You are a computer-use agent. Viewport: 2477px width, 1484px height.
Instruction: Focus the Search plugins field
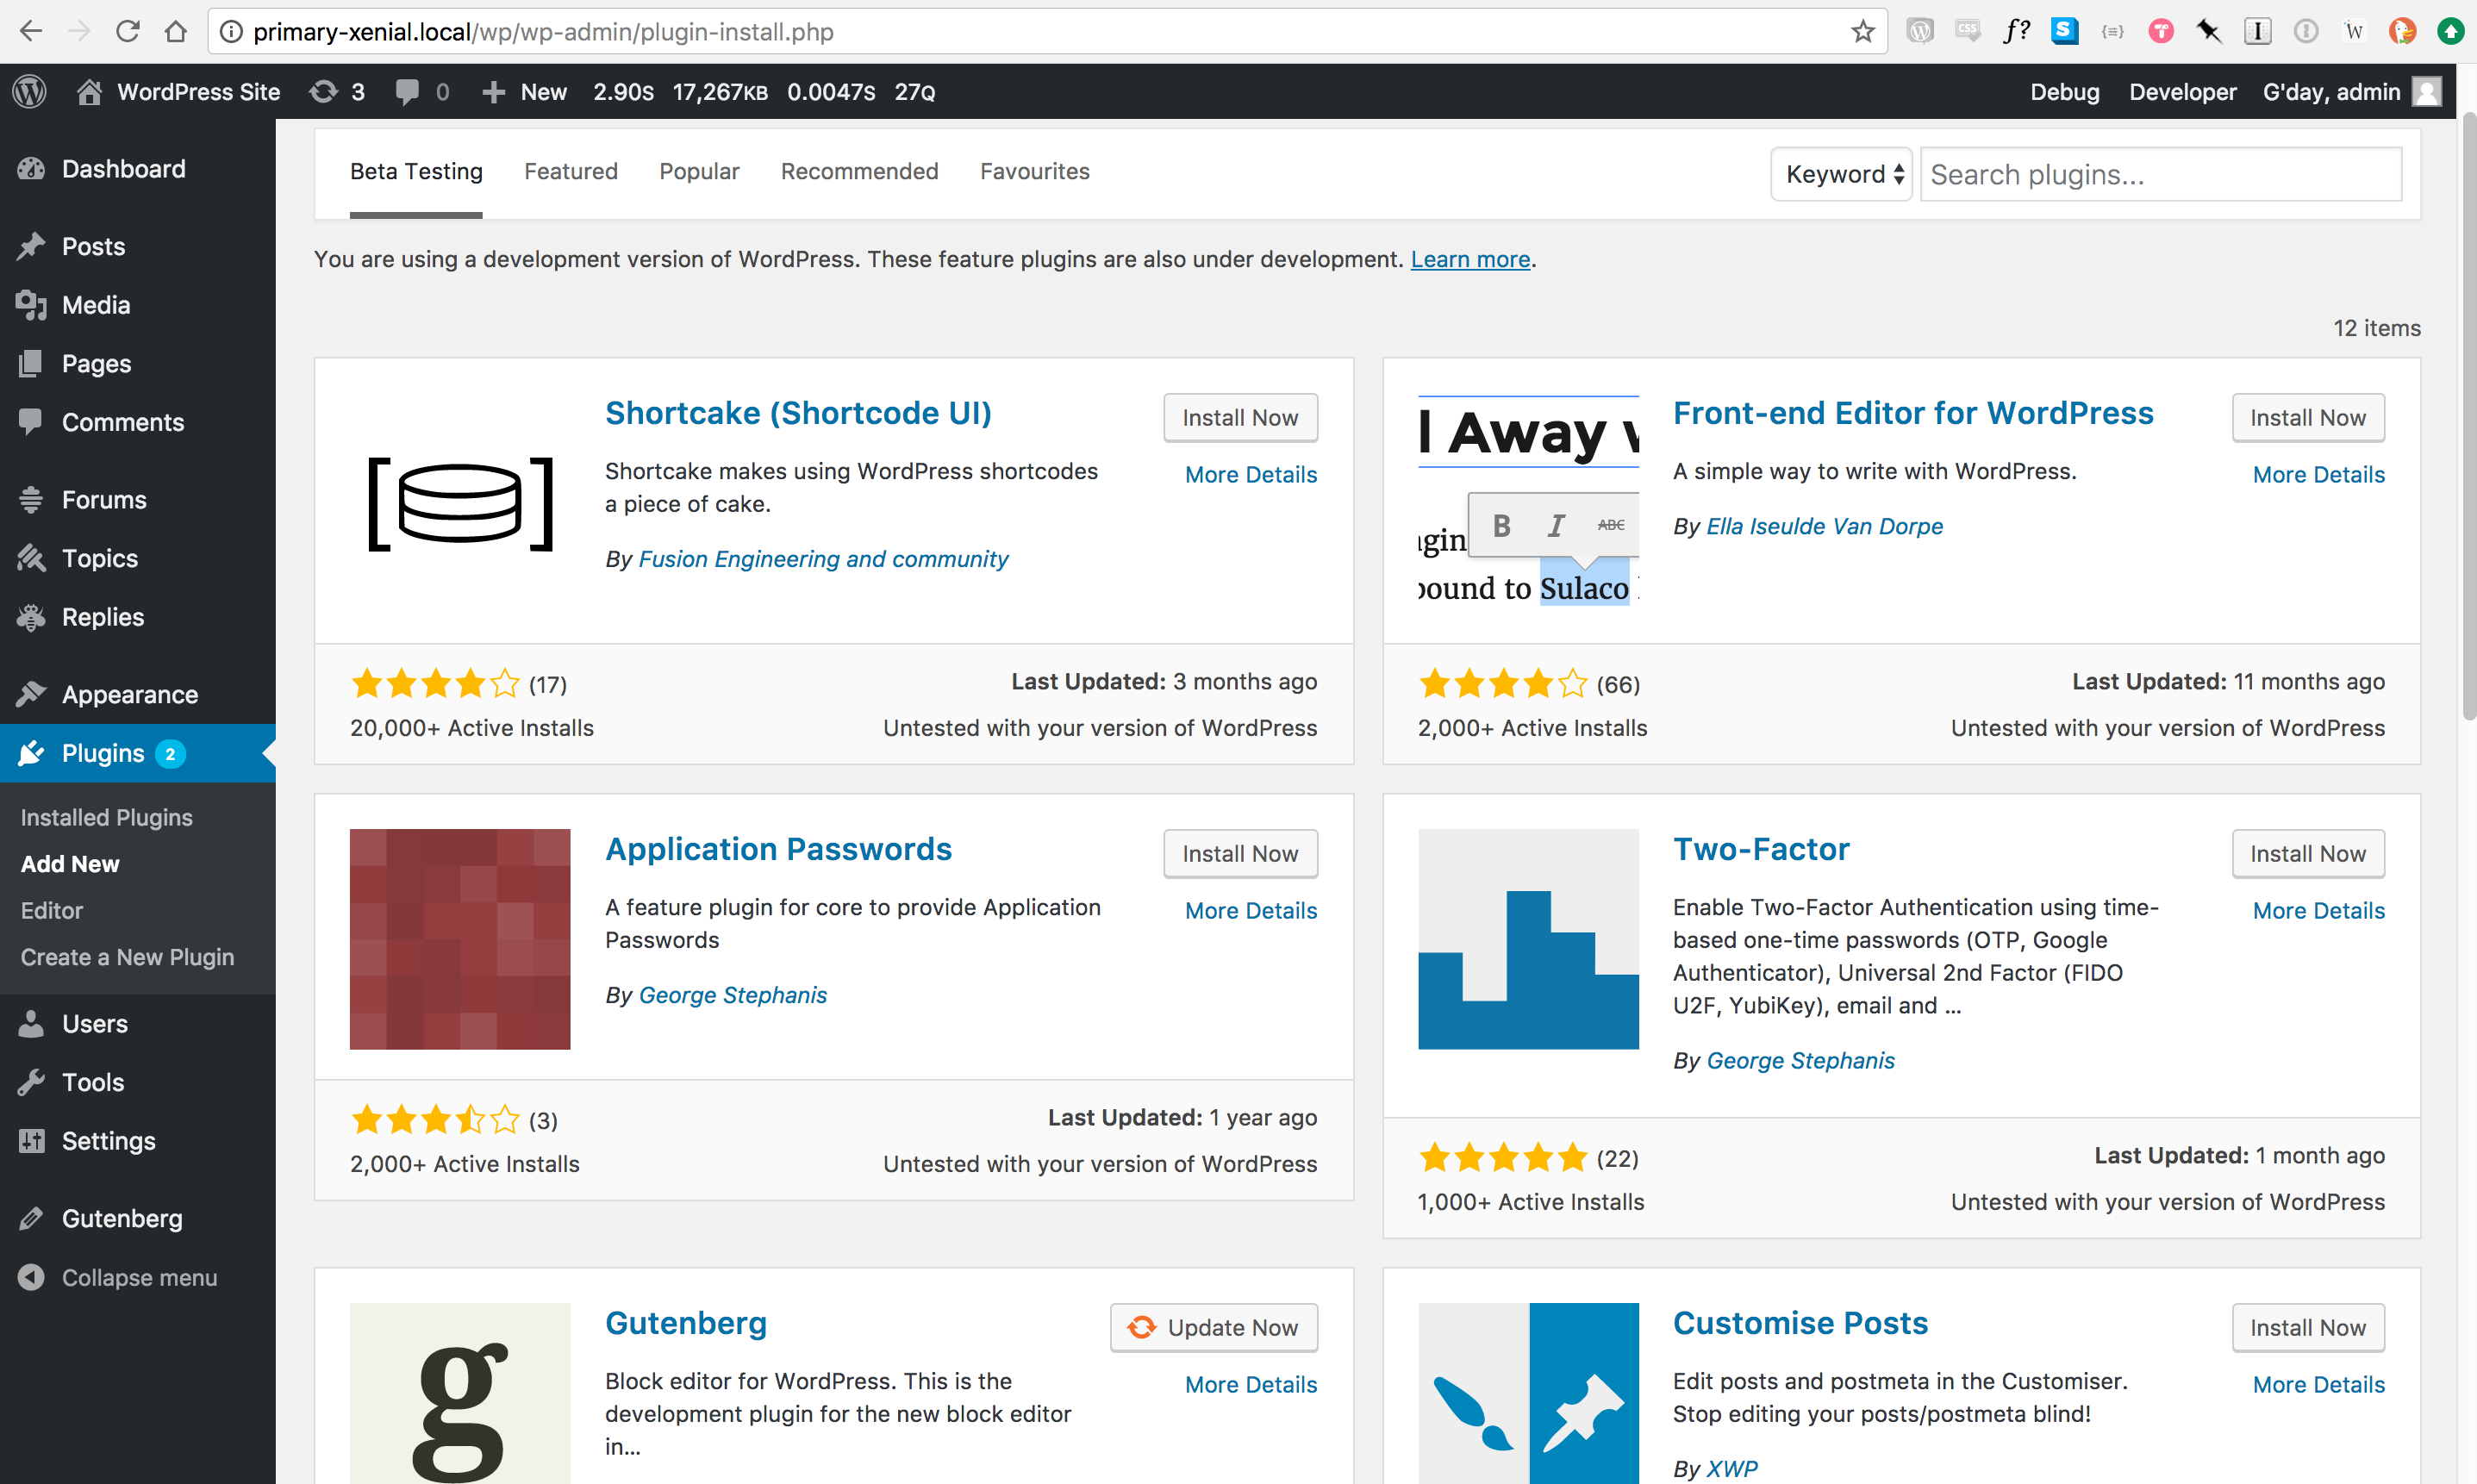[x=2160, y=174]
